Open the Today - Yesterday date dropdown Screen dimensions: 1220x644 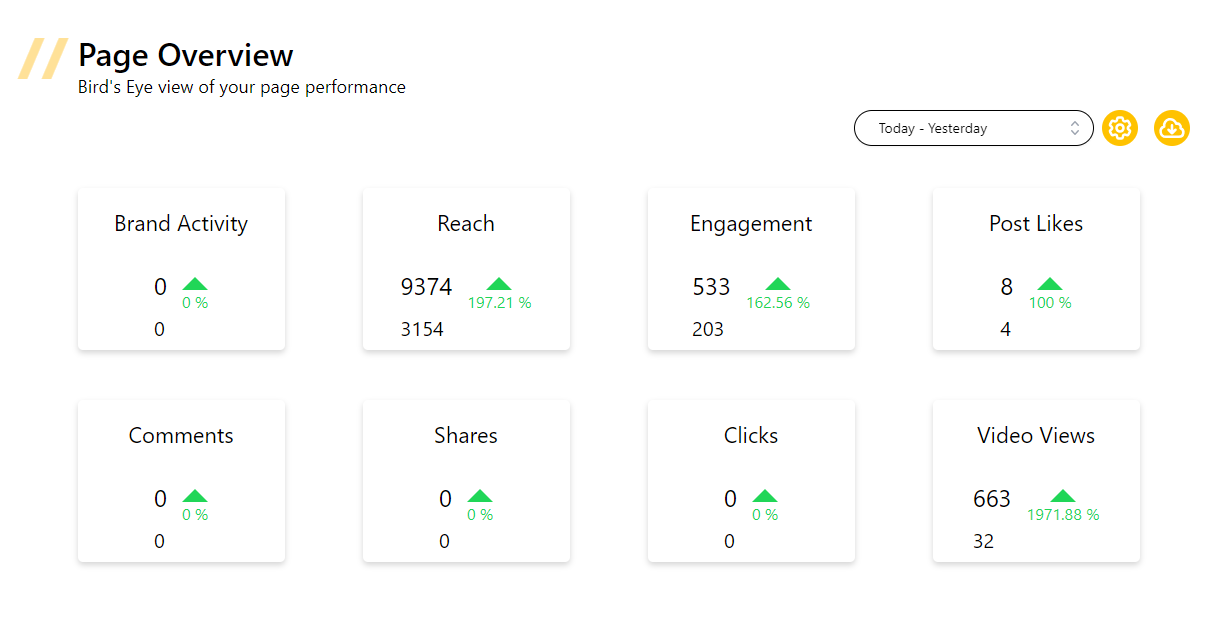(960, 128)
